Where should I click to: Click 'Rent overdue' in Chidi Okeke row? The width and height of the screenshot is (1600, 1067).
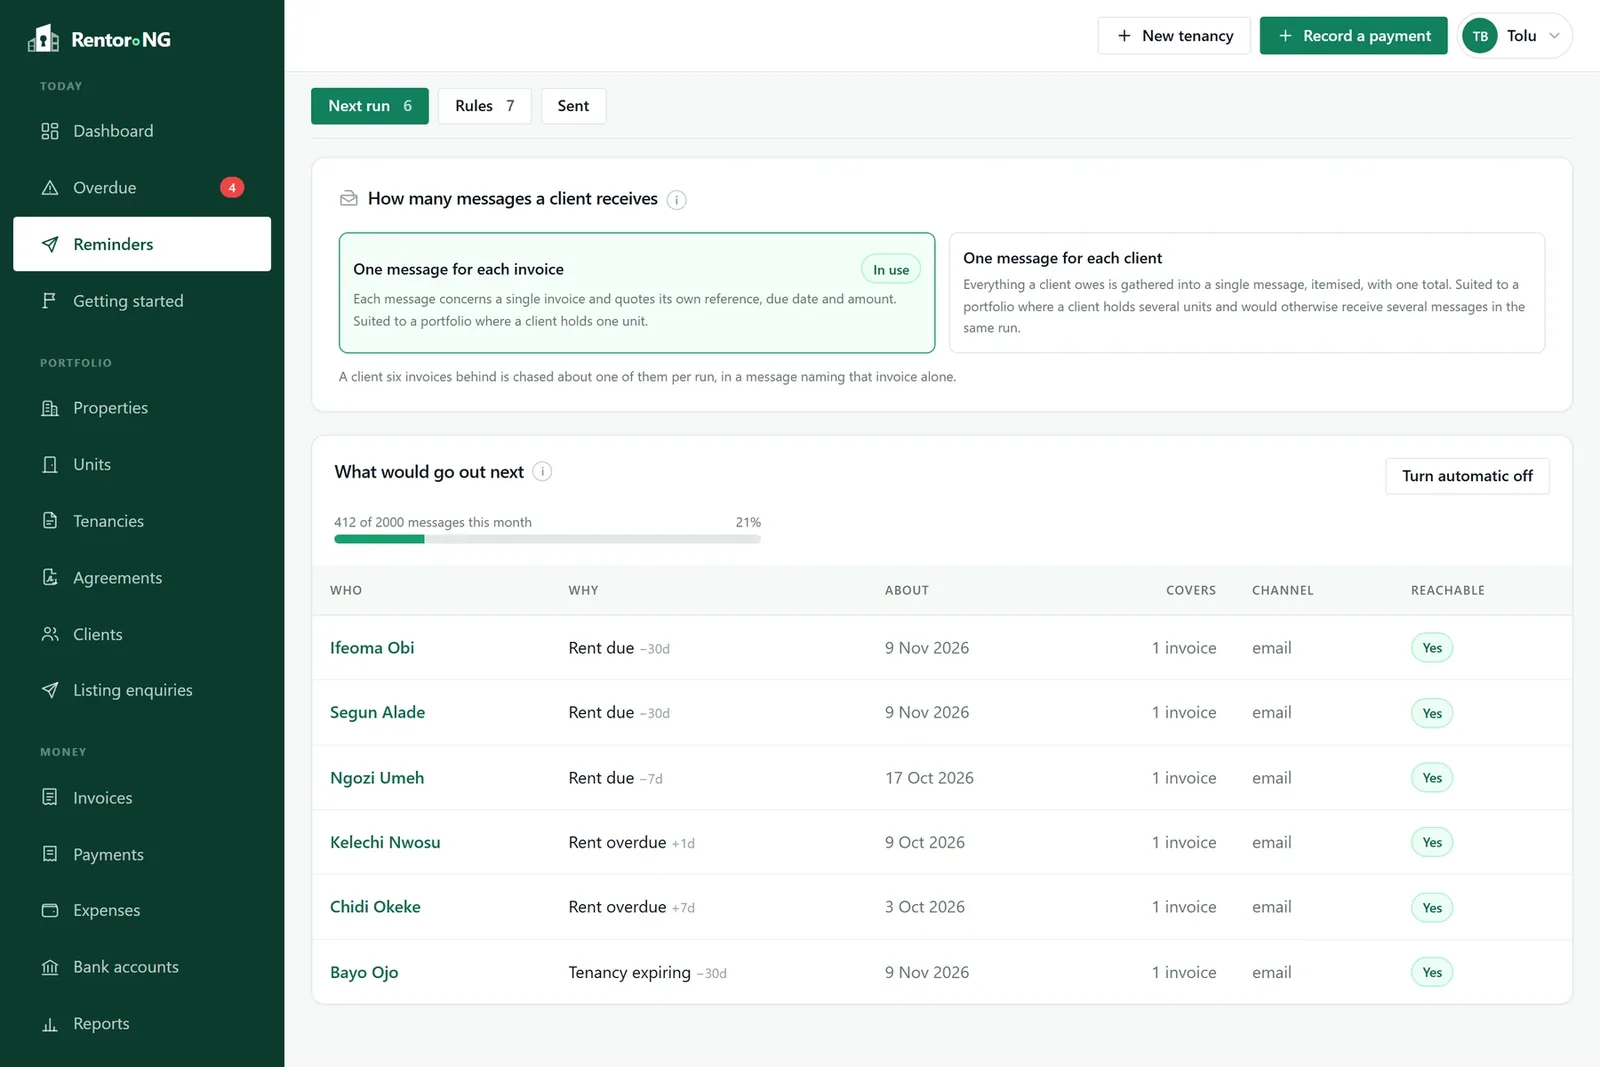pos(617,907)
